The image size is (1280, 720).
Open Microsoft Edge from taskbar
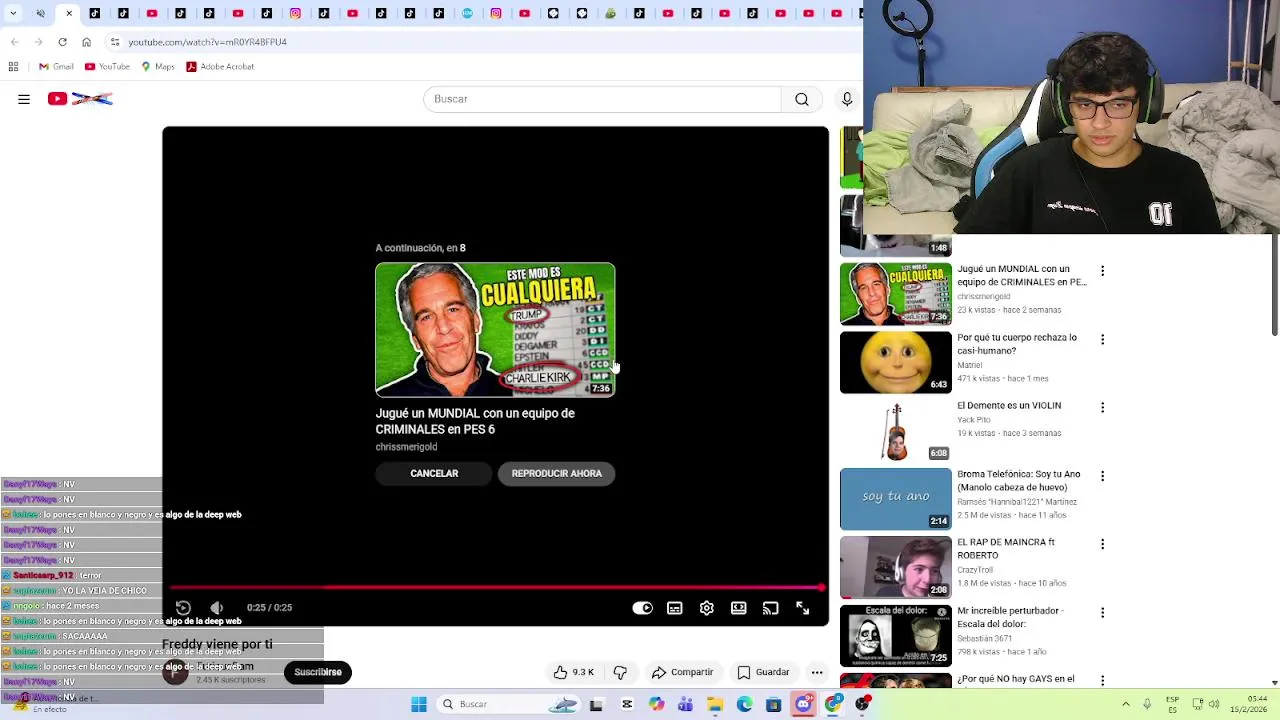coord(744,704)
